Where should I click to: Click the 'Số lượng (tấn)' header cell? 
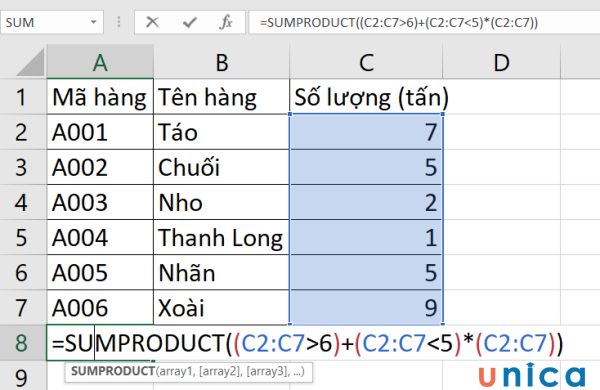click(366, 97)
